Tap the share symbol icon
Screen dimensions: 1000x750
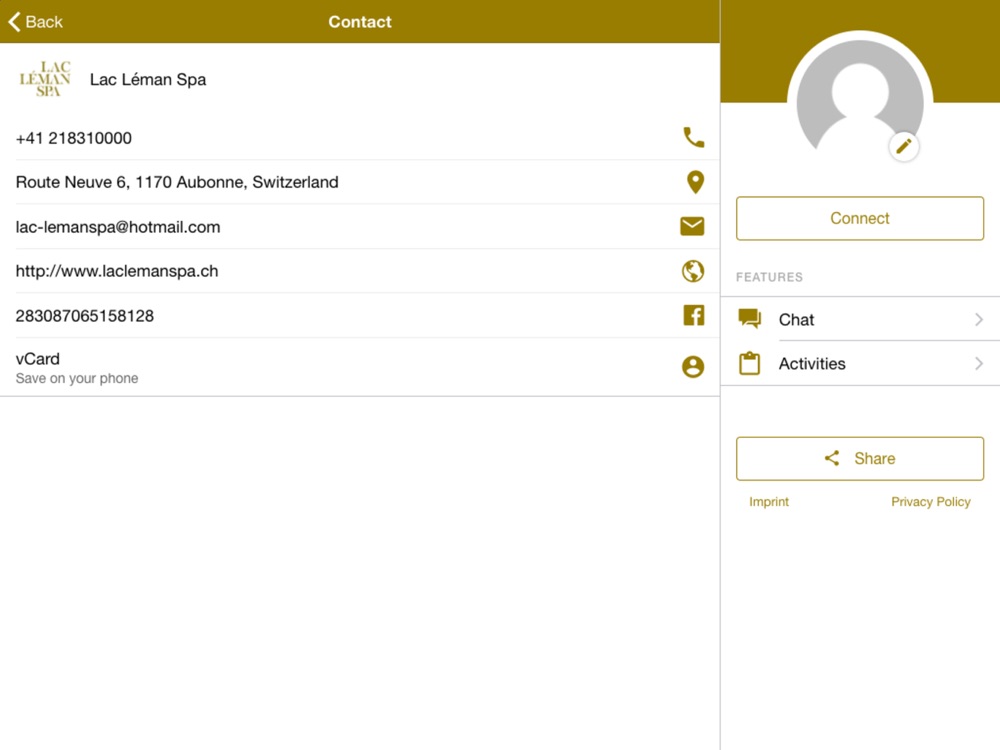pyautogui.click(x=832, y=458)
